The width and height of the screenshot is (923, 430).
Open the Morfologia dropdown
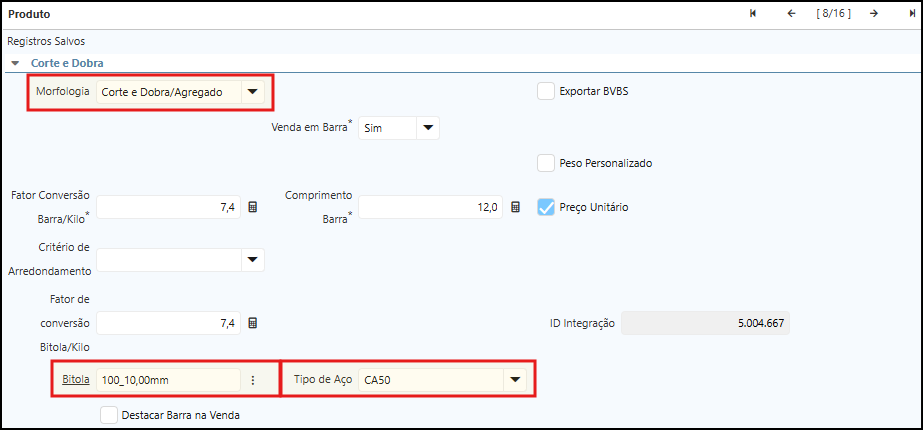coord(253,92)
